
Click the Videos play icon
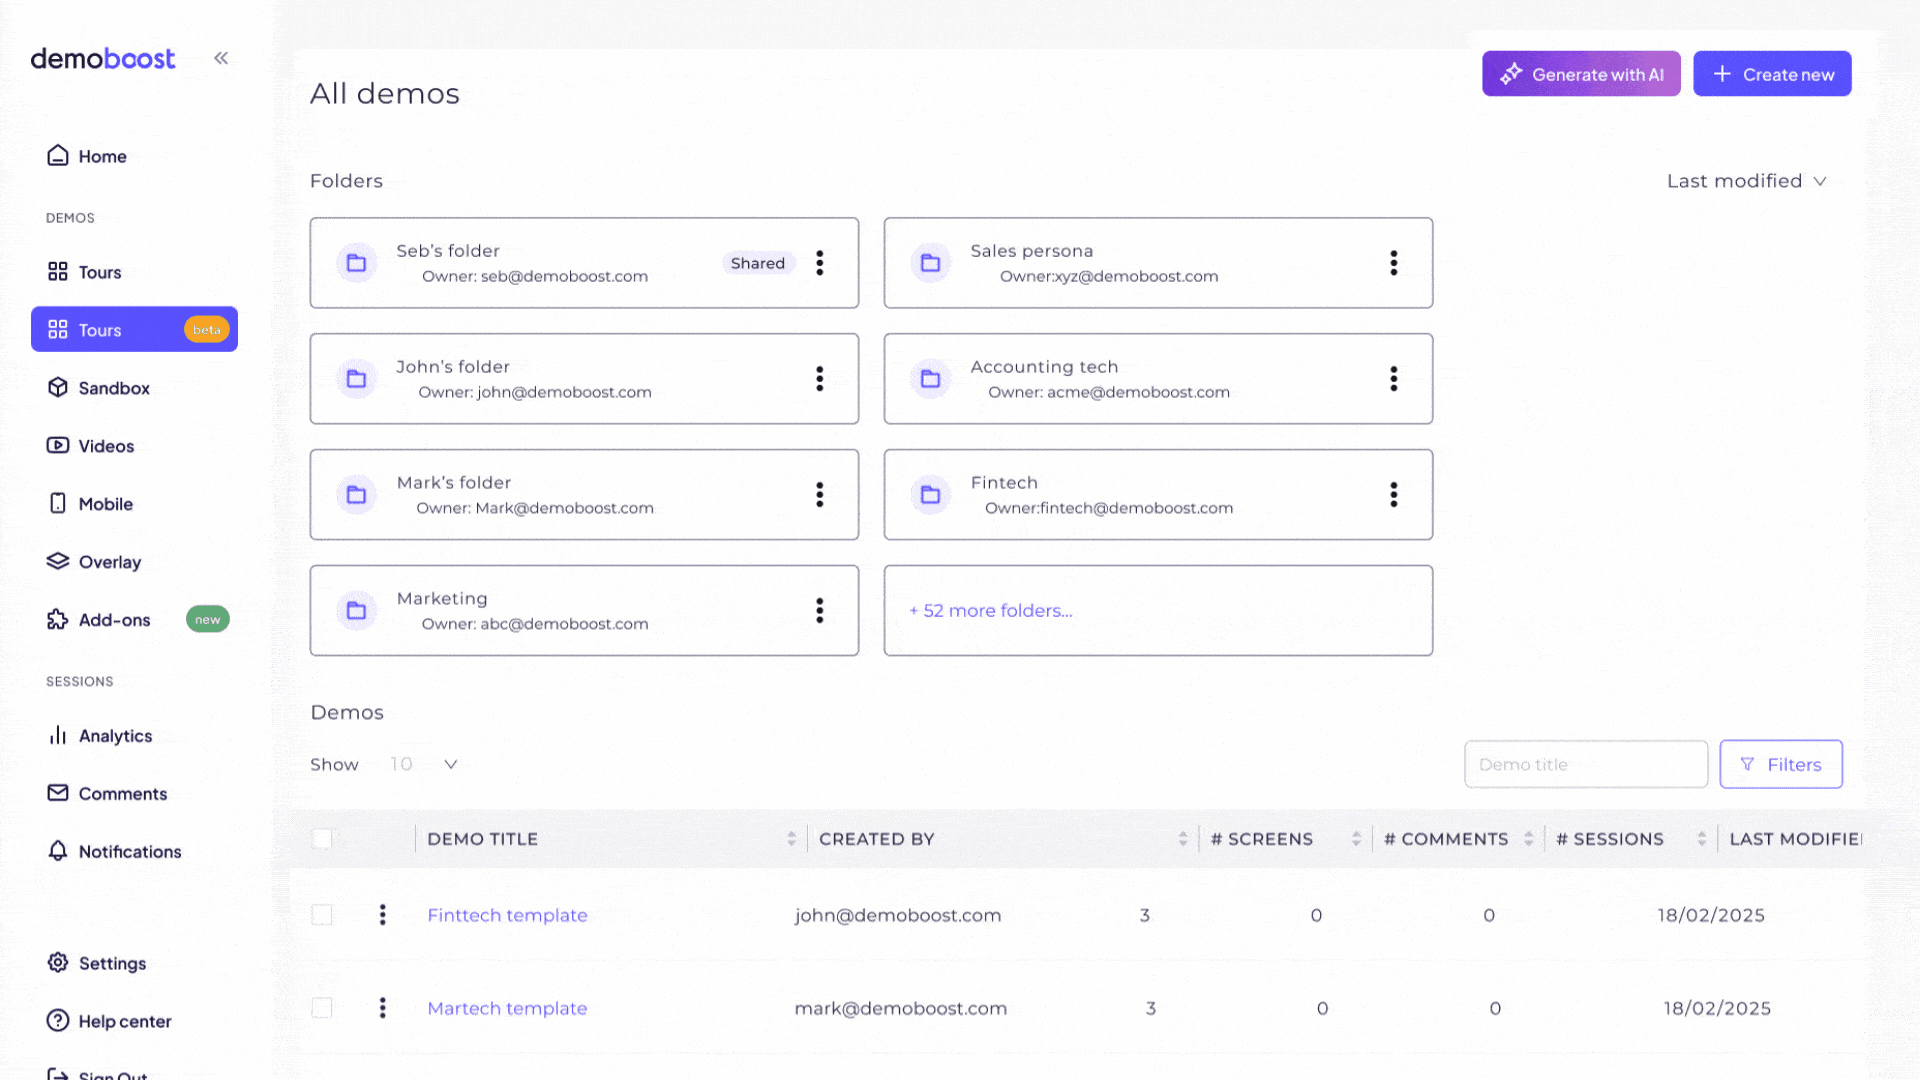(x=58, y=446)
